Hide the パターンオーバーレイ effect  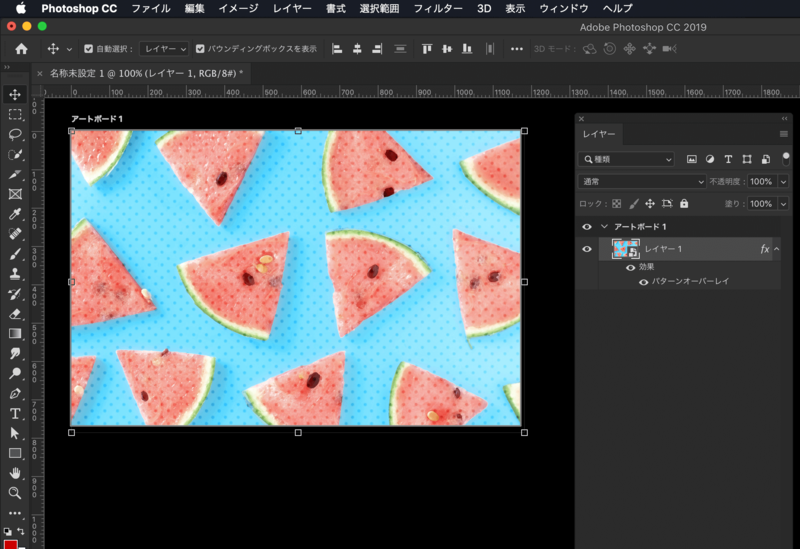[643, 282]
